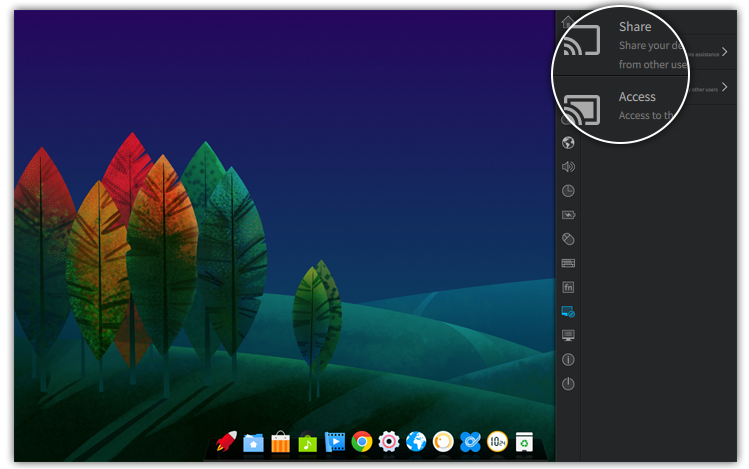Open Shortcuts fn icon in sidebar
Image resolution: width=749 pixels, height=469 pixels.
[568, 287]
